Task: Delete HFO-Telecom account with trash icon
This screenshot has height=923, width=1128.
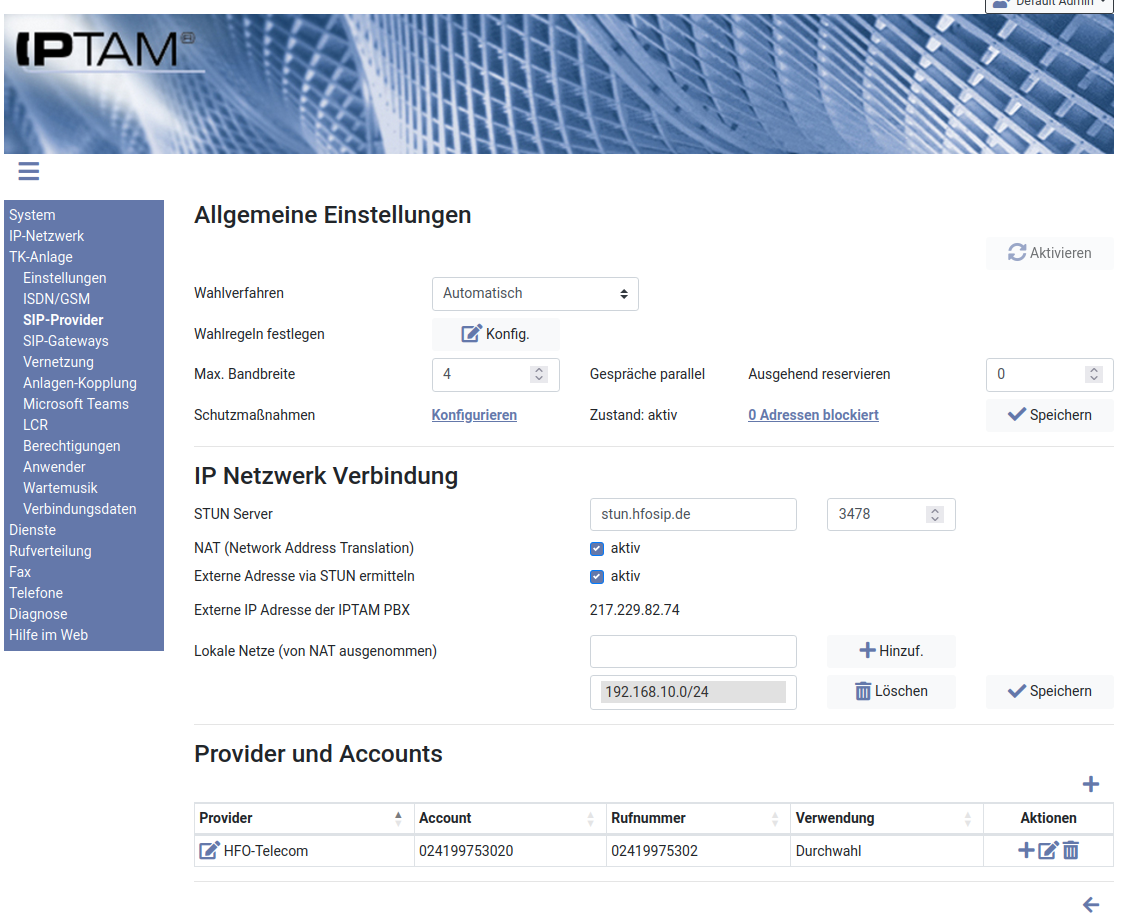Action: (x=1071, y=851)
